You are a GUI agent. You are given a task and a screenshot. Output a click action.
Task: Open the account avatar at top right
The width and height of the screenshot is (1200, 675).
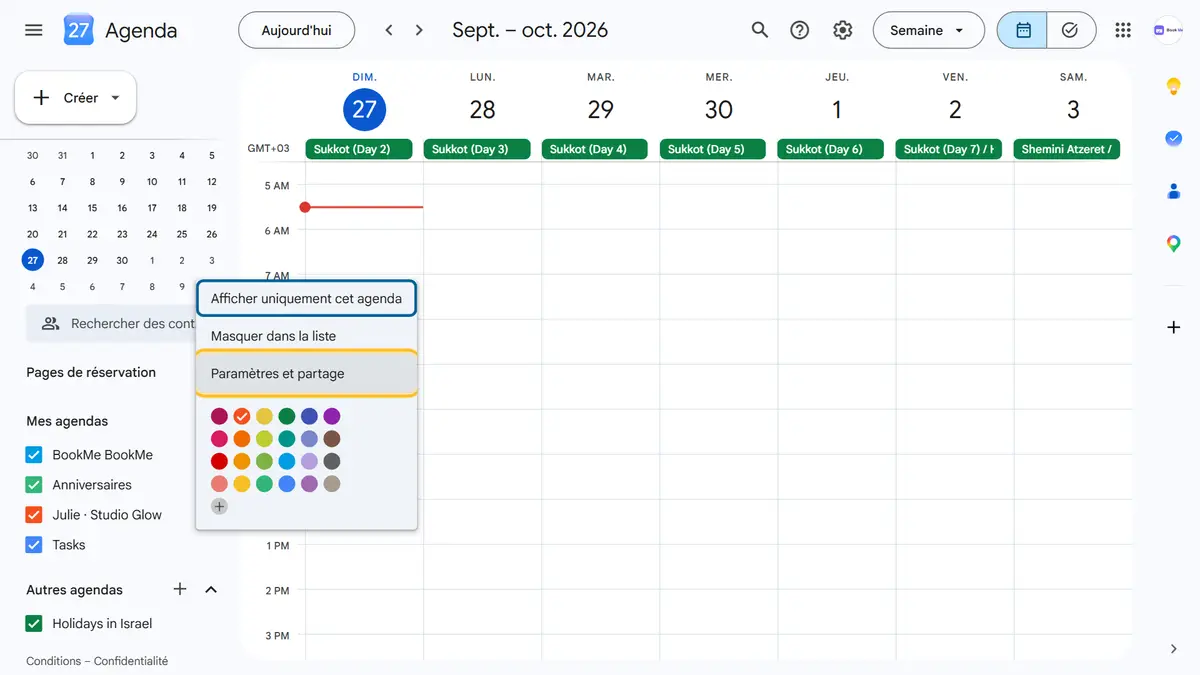(1168, 30)
